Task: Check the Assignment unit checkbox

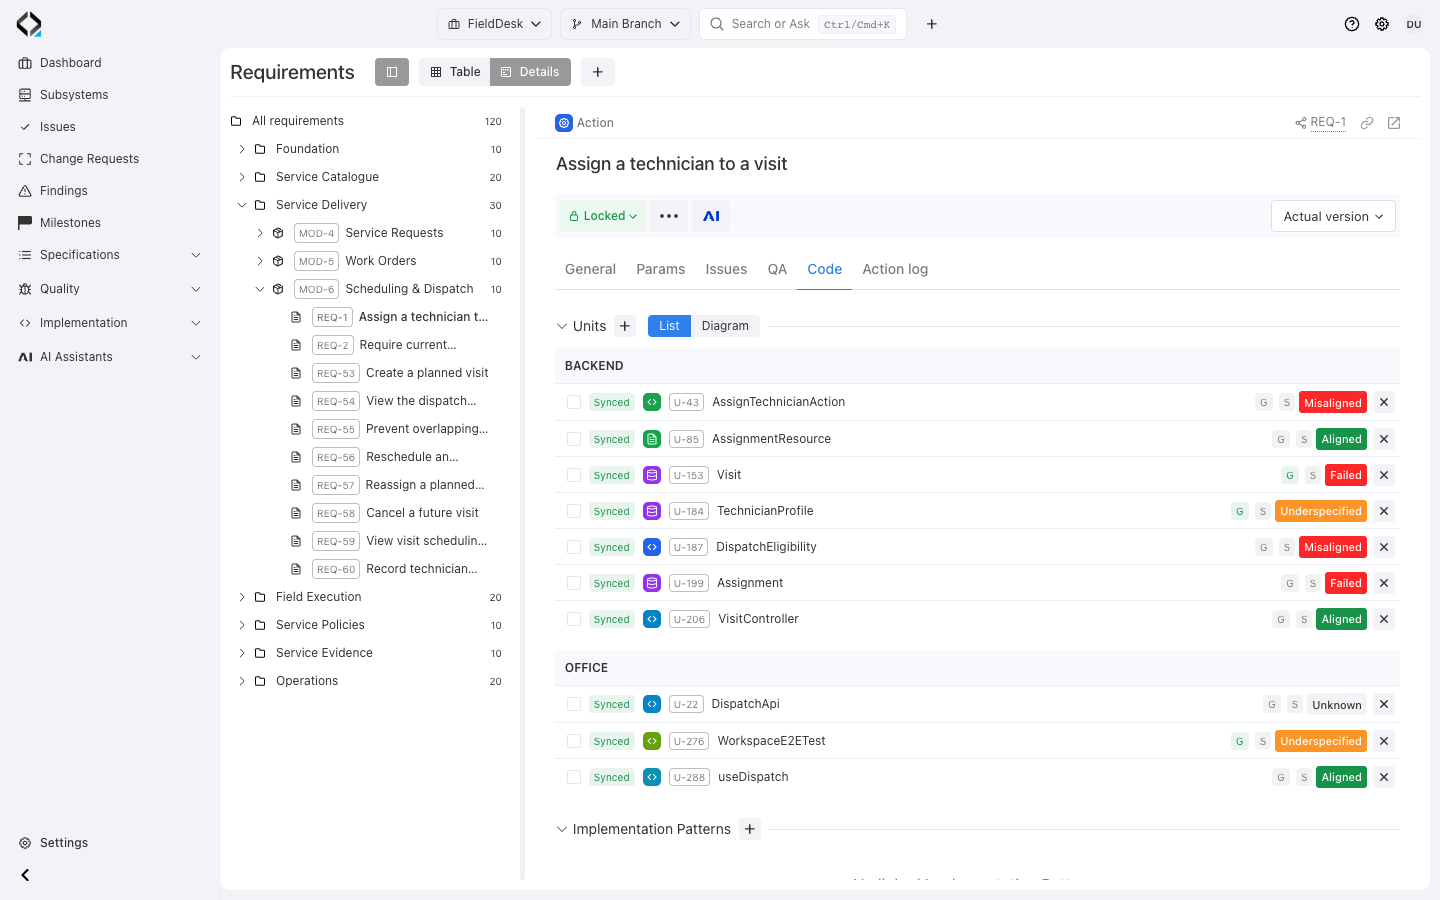Action: 574,583
